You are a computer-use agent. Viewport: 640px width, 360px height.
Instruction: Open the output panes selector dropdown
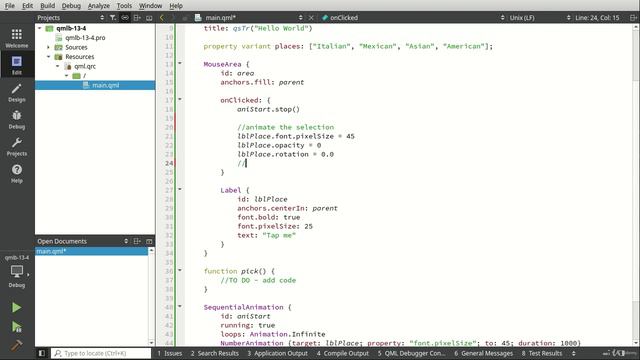tap(573, 353)
